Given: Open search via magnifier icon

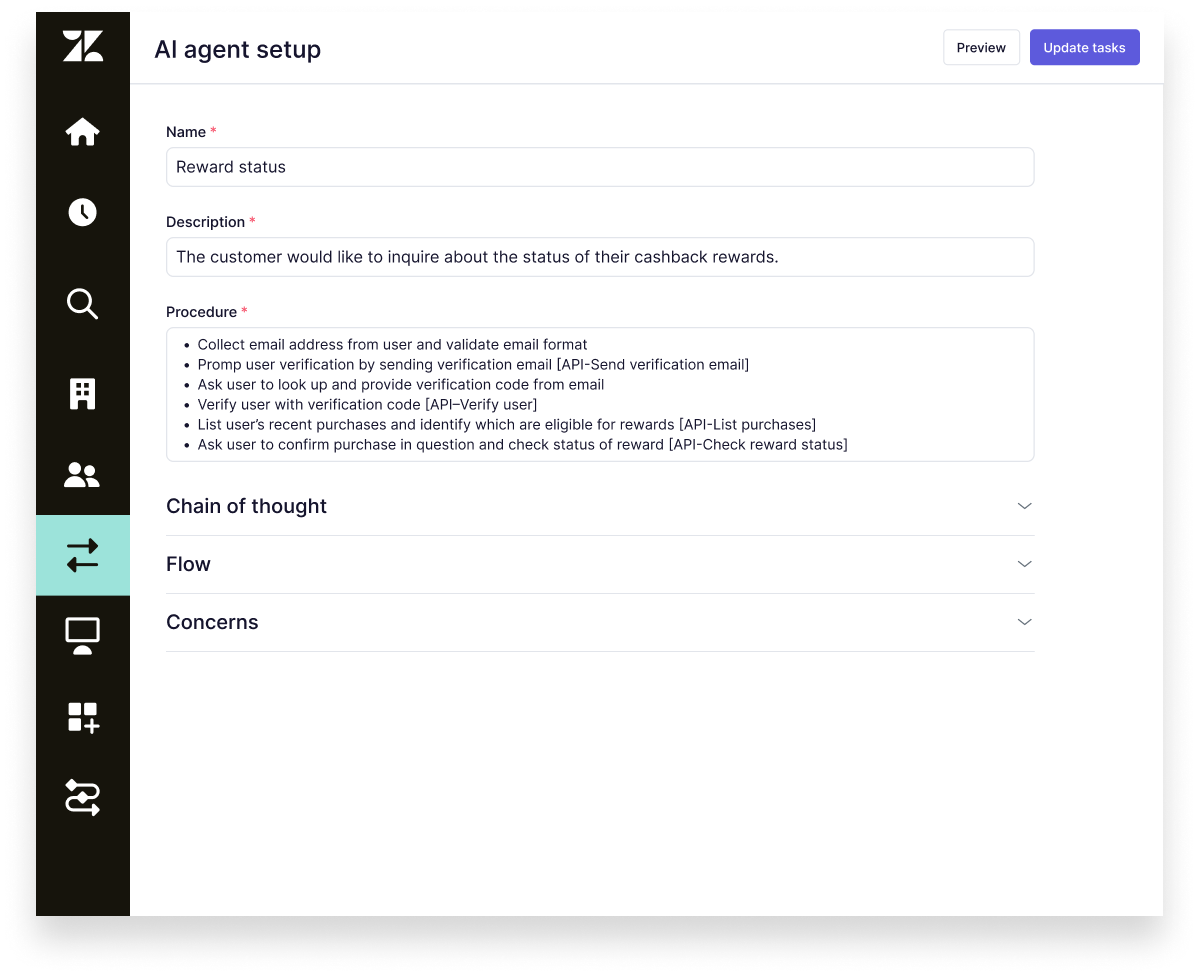Looking at the screenshot, I should click(82, 303).
